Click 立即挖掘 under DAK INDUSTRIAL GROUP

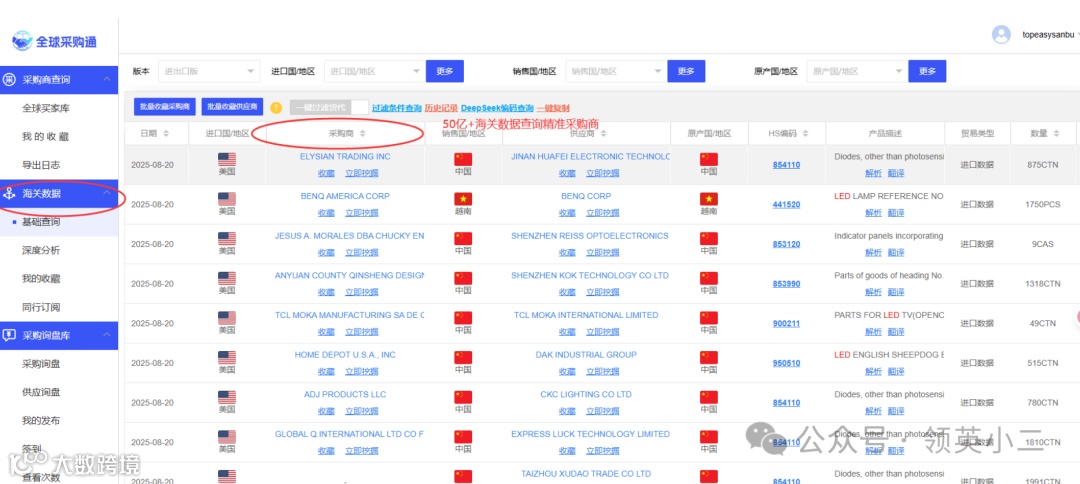coord(603,372)
